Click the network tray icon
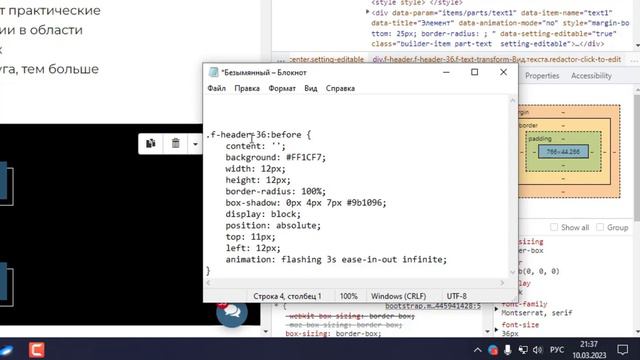The height and width of the screenshot is (360, 640). click(x=523, y=350)
